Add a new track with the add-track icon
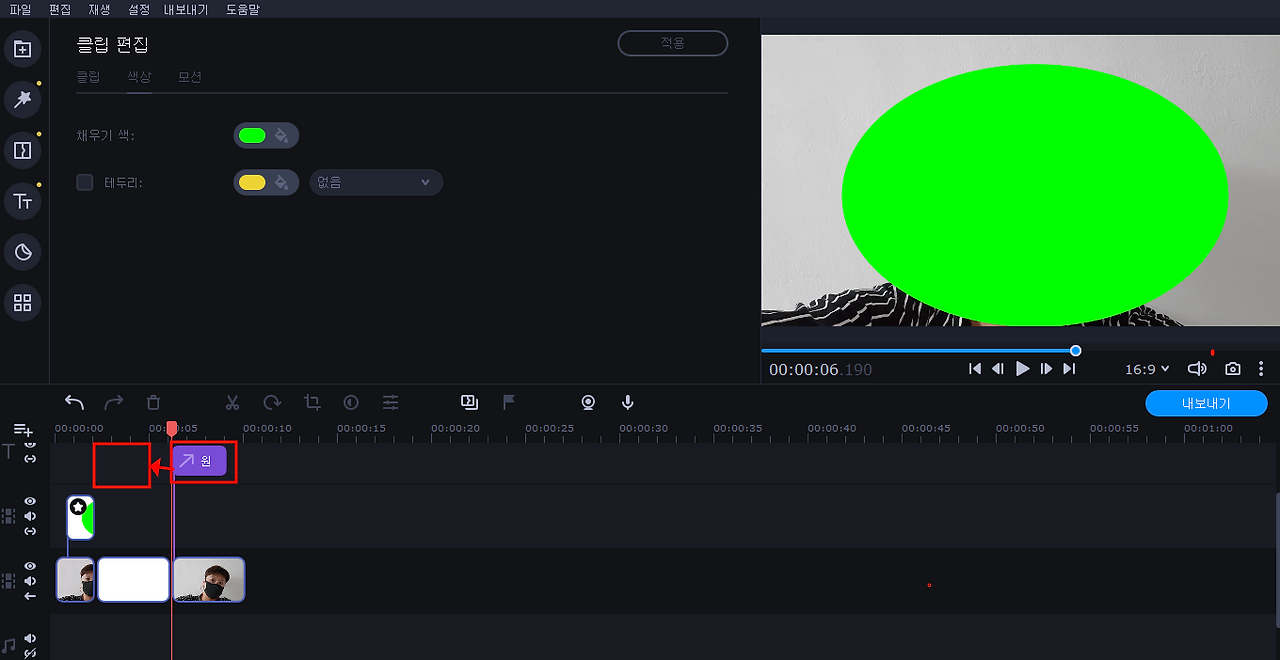The image size is (1280, 660). [23, 430]
